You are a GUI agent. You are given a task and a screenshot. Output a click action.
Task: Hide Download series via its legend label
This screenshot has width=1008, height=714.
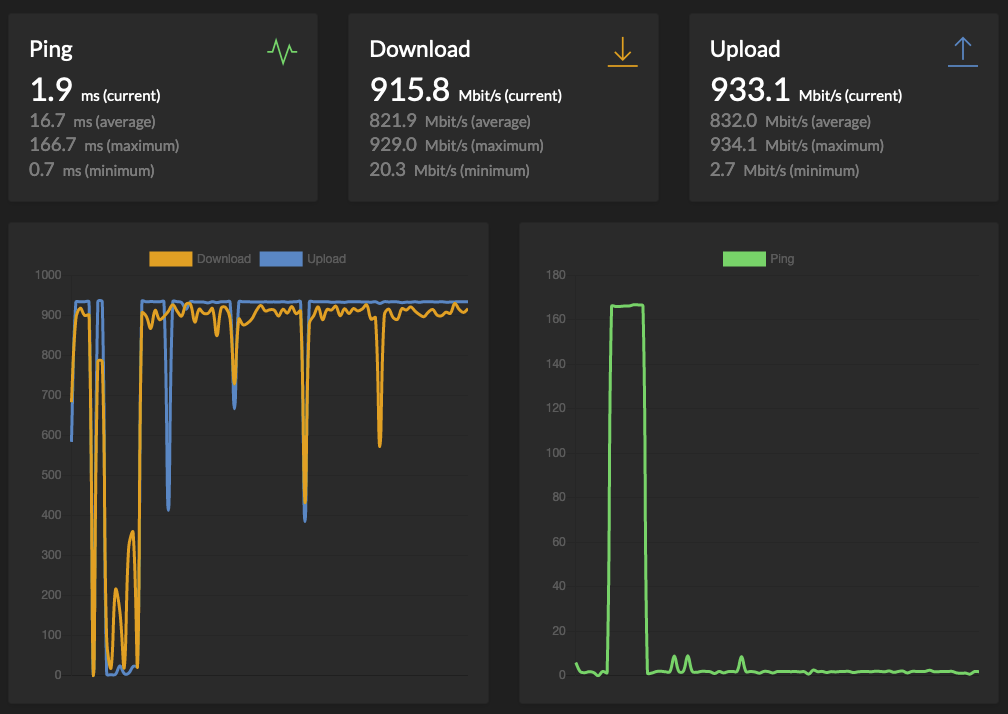[224, 259]
